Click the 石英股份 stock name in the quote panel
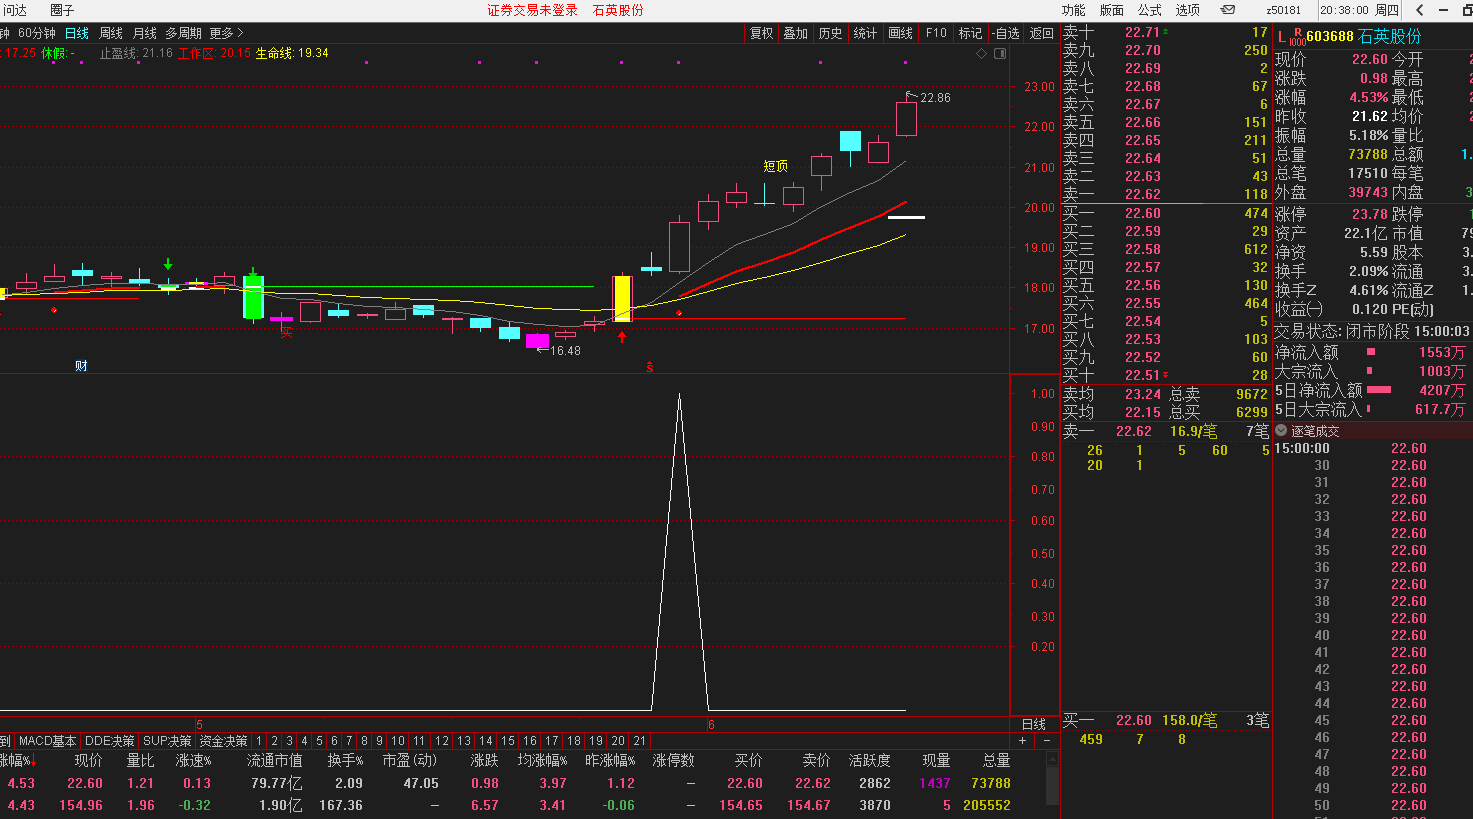This screenshot has height=819, width=1473. (x=1390, y=36)
